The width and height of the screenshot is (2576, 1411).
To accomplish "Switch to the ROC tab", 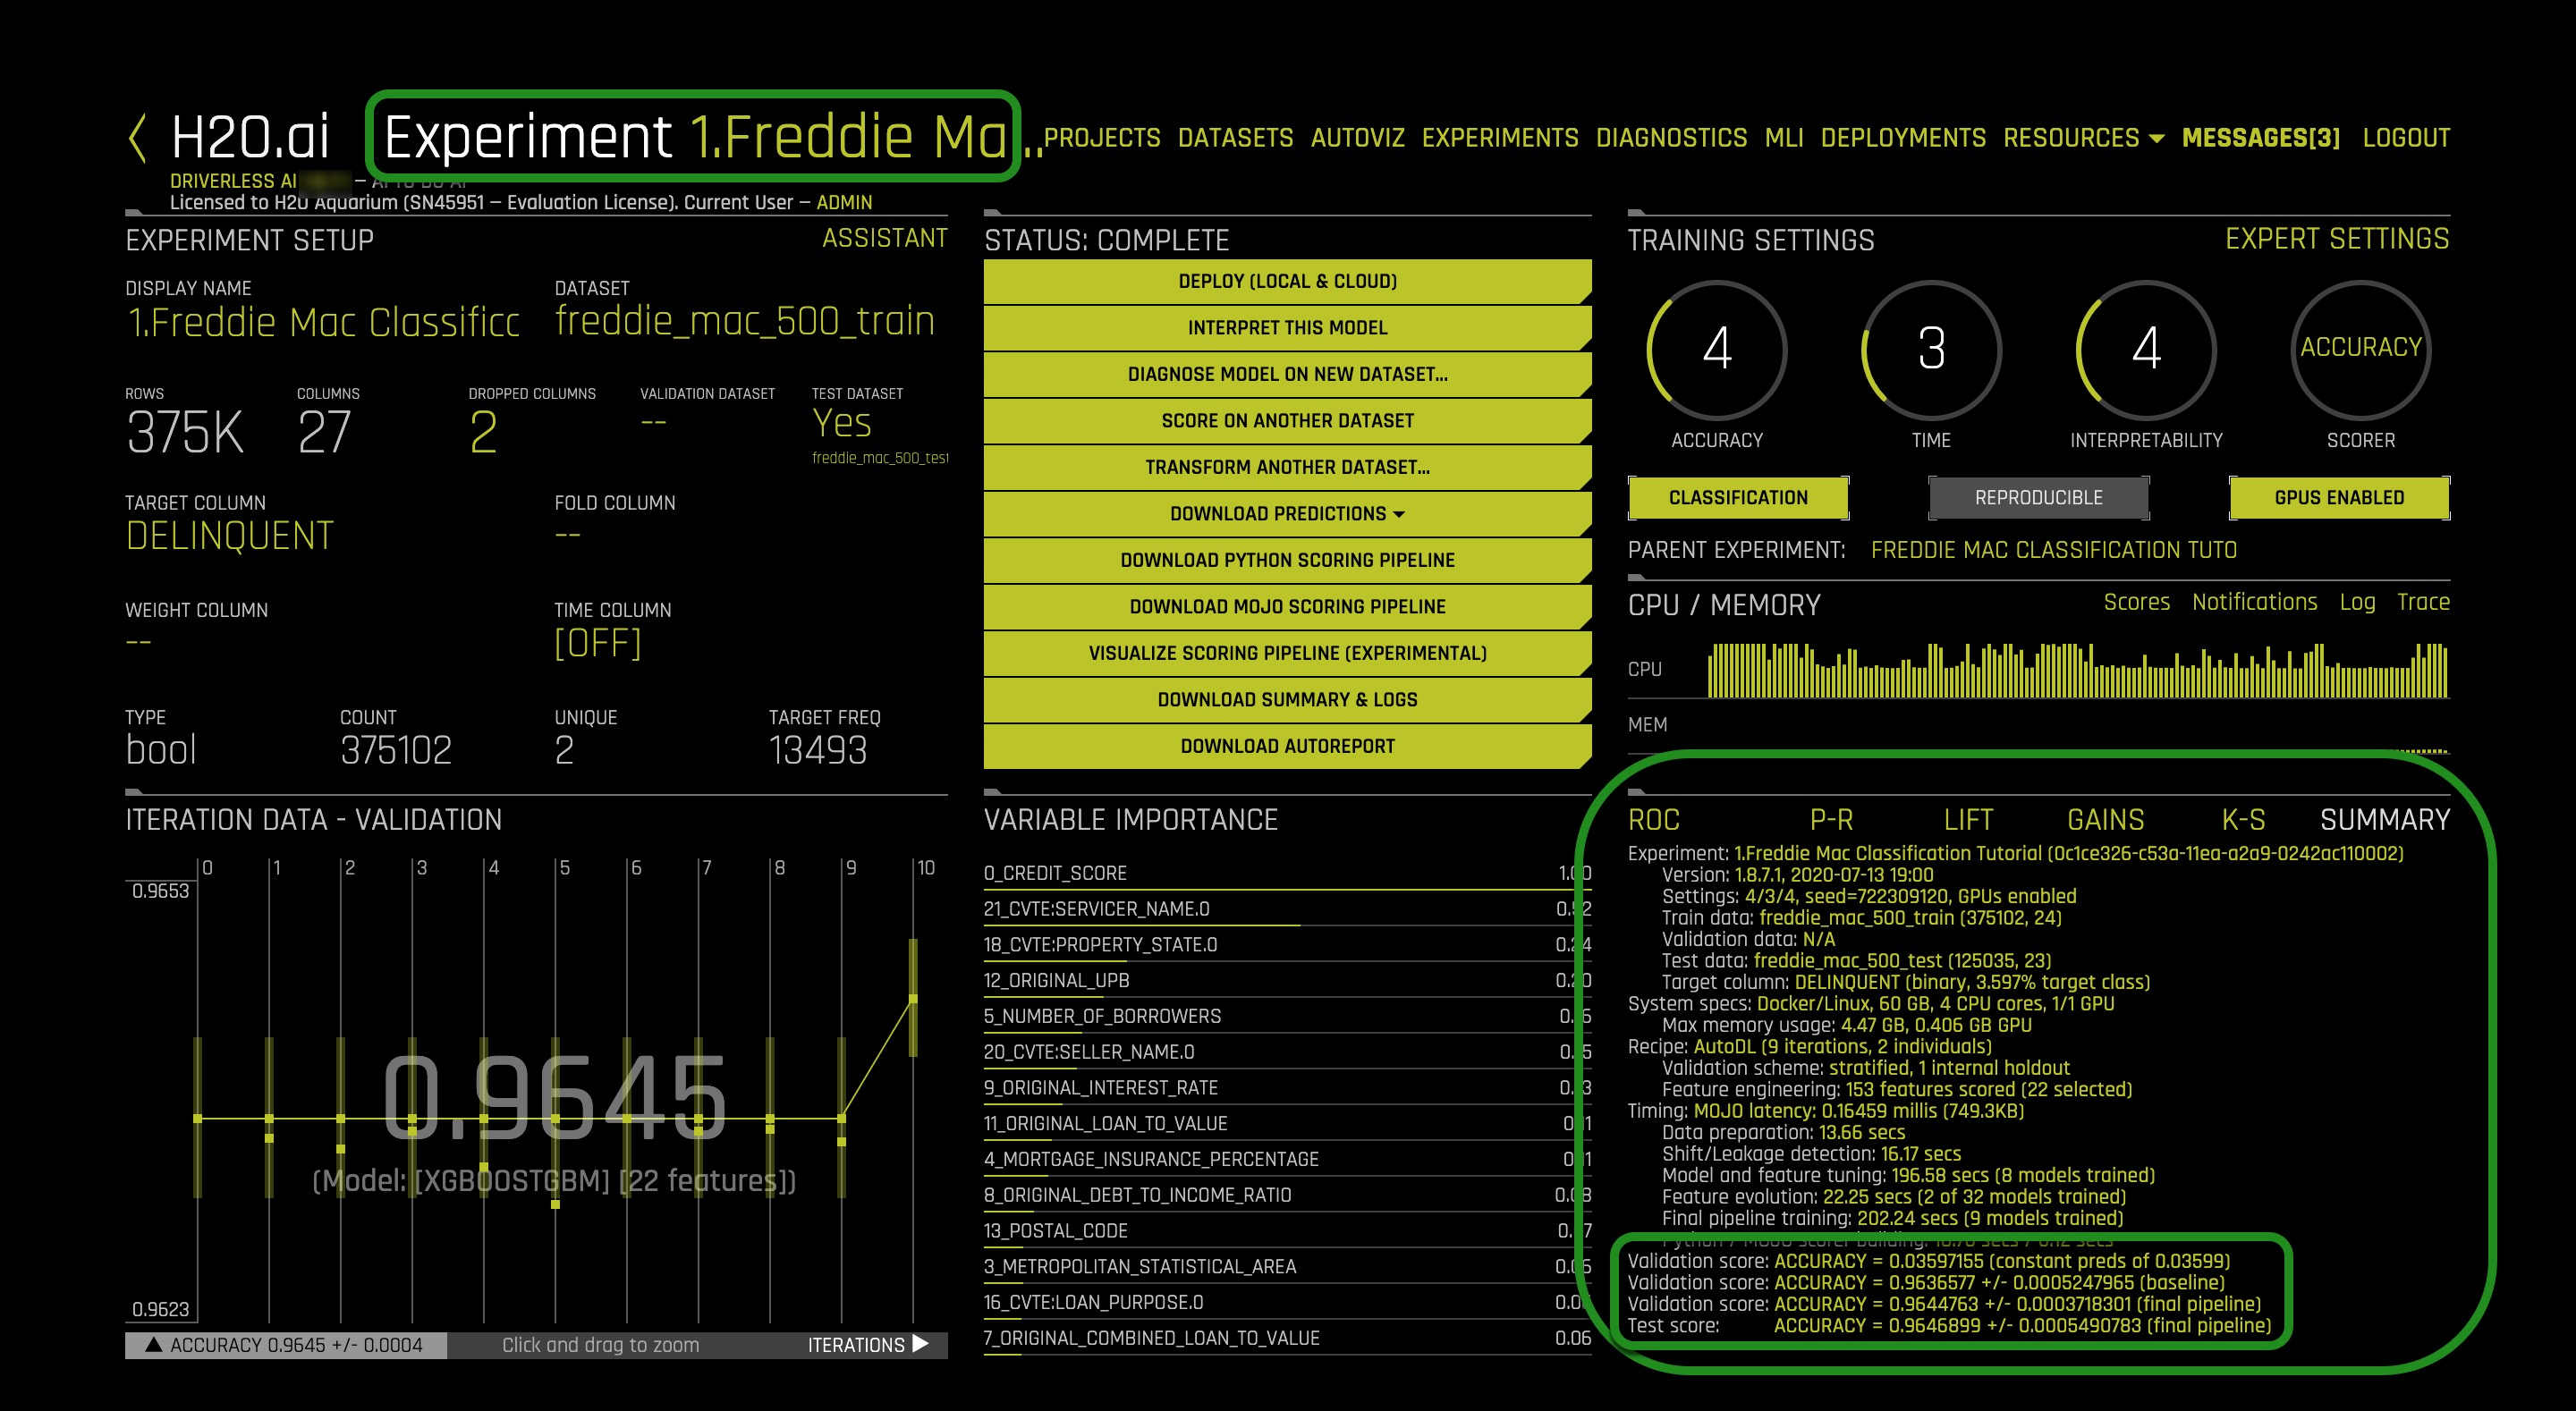I will point(1653,820).
